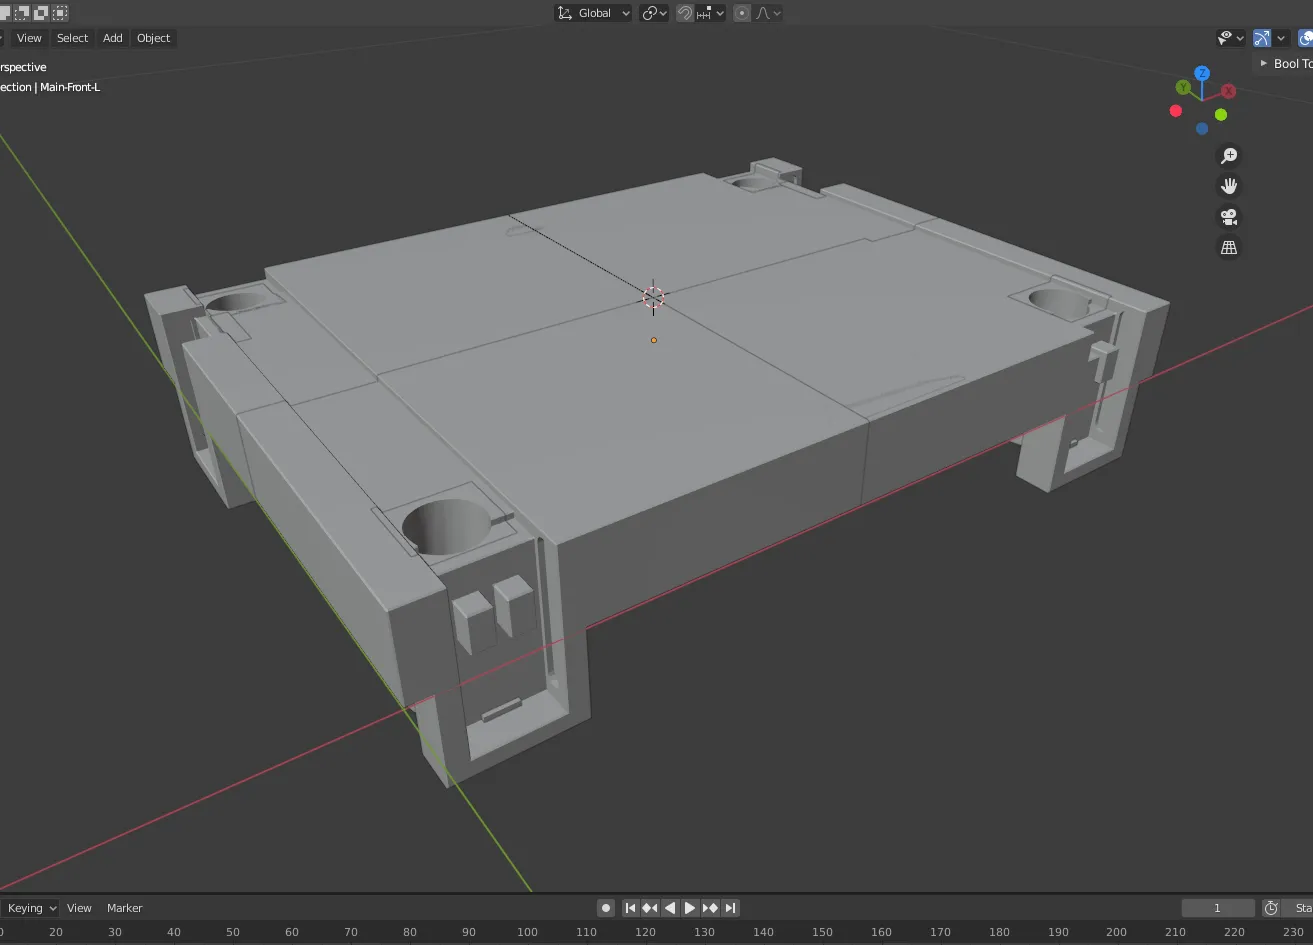This screenshot has width=1313, height=945.
Task: Click the green Y axis gizmo circle
Action: 1183,88
